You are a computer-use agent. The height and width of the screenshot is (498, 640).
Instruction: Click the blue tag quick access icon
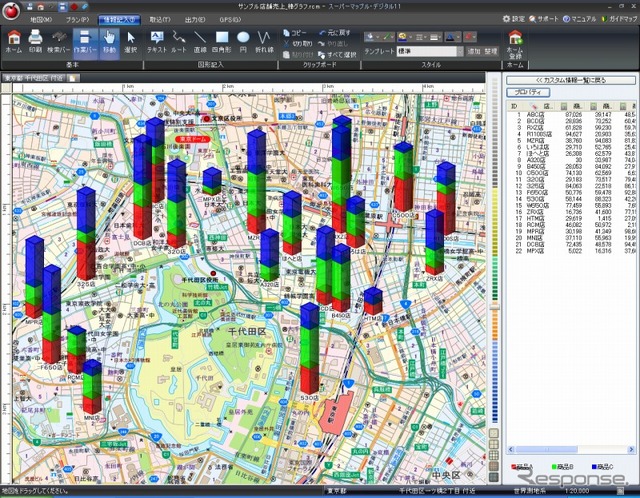(x=84, y=7)
